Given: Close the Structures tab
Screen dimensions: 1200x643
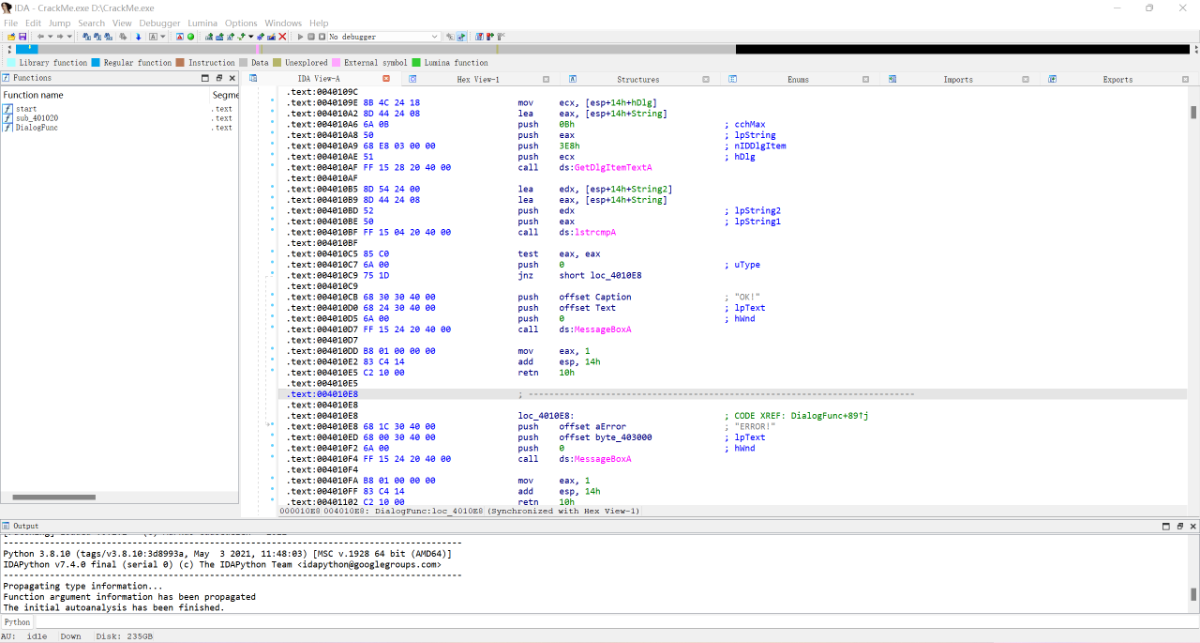Looking at the screenshot, I should 705,79.
